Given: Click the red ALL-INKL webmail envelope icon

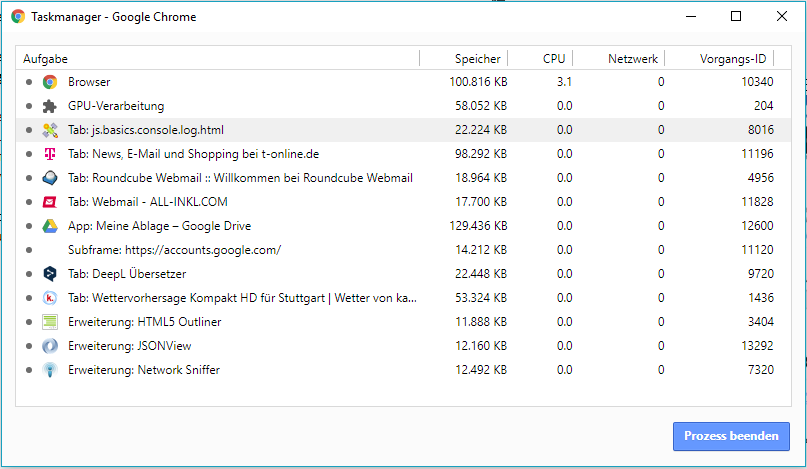Looking at the screenshot, I should [50, 202].
